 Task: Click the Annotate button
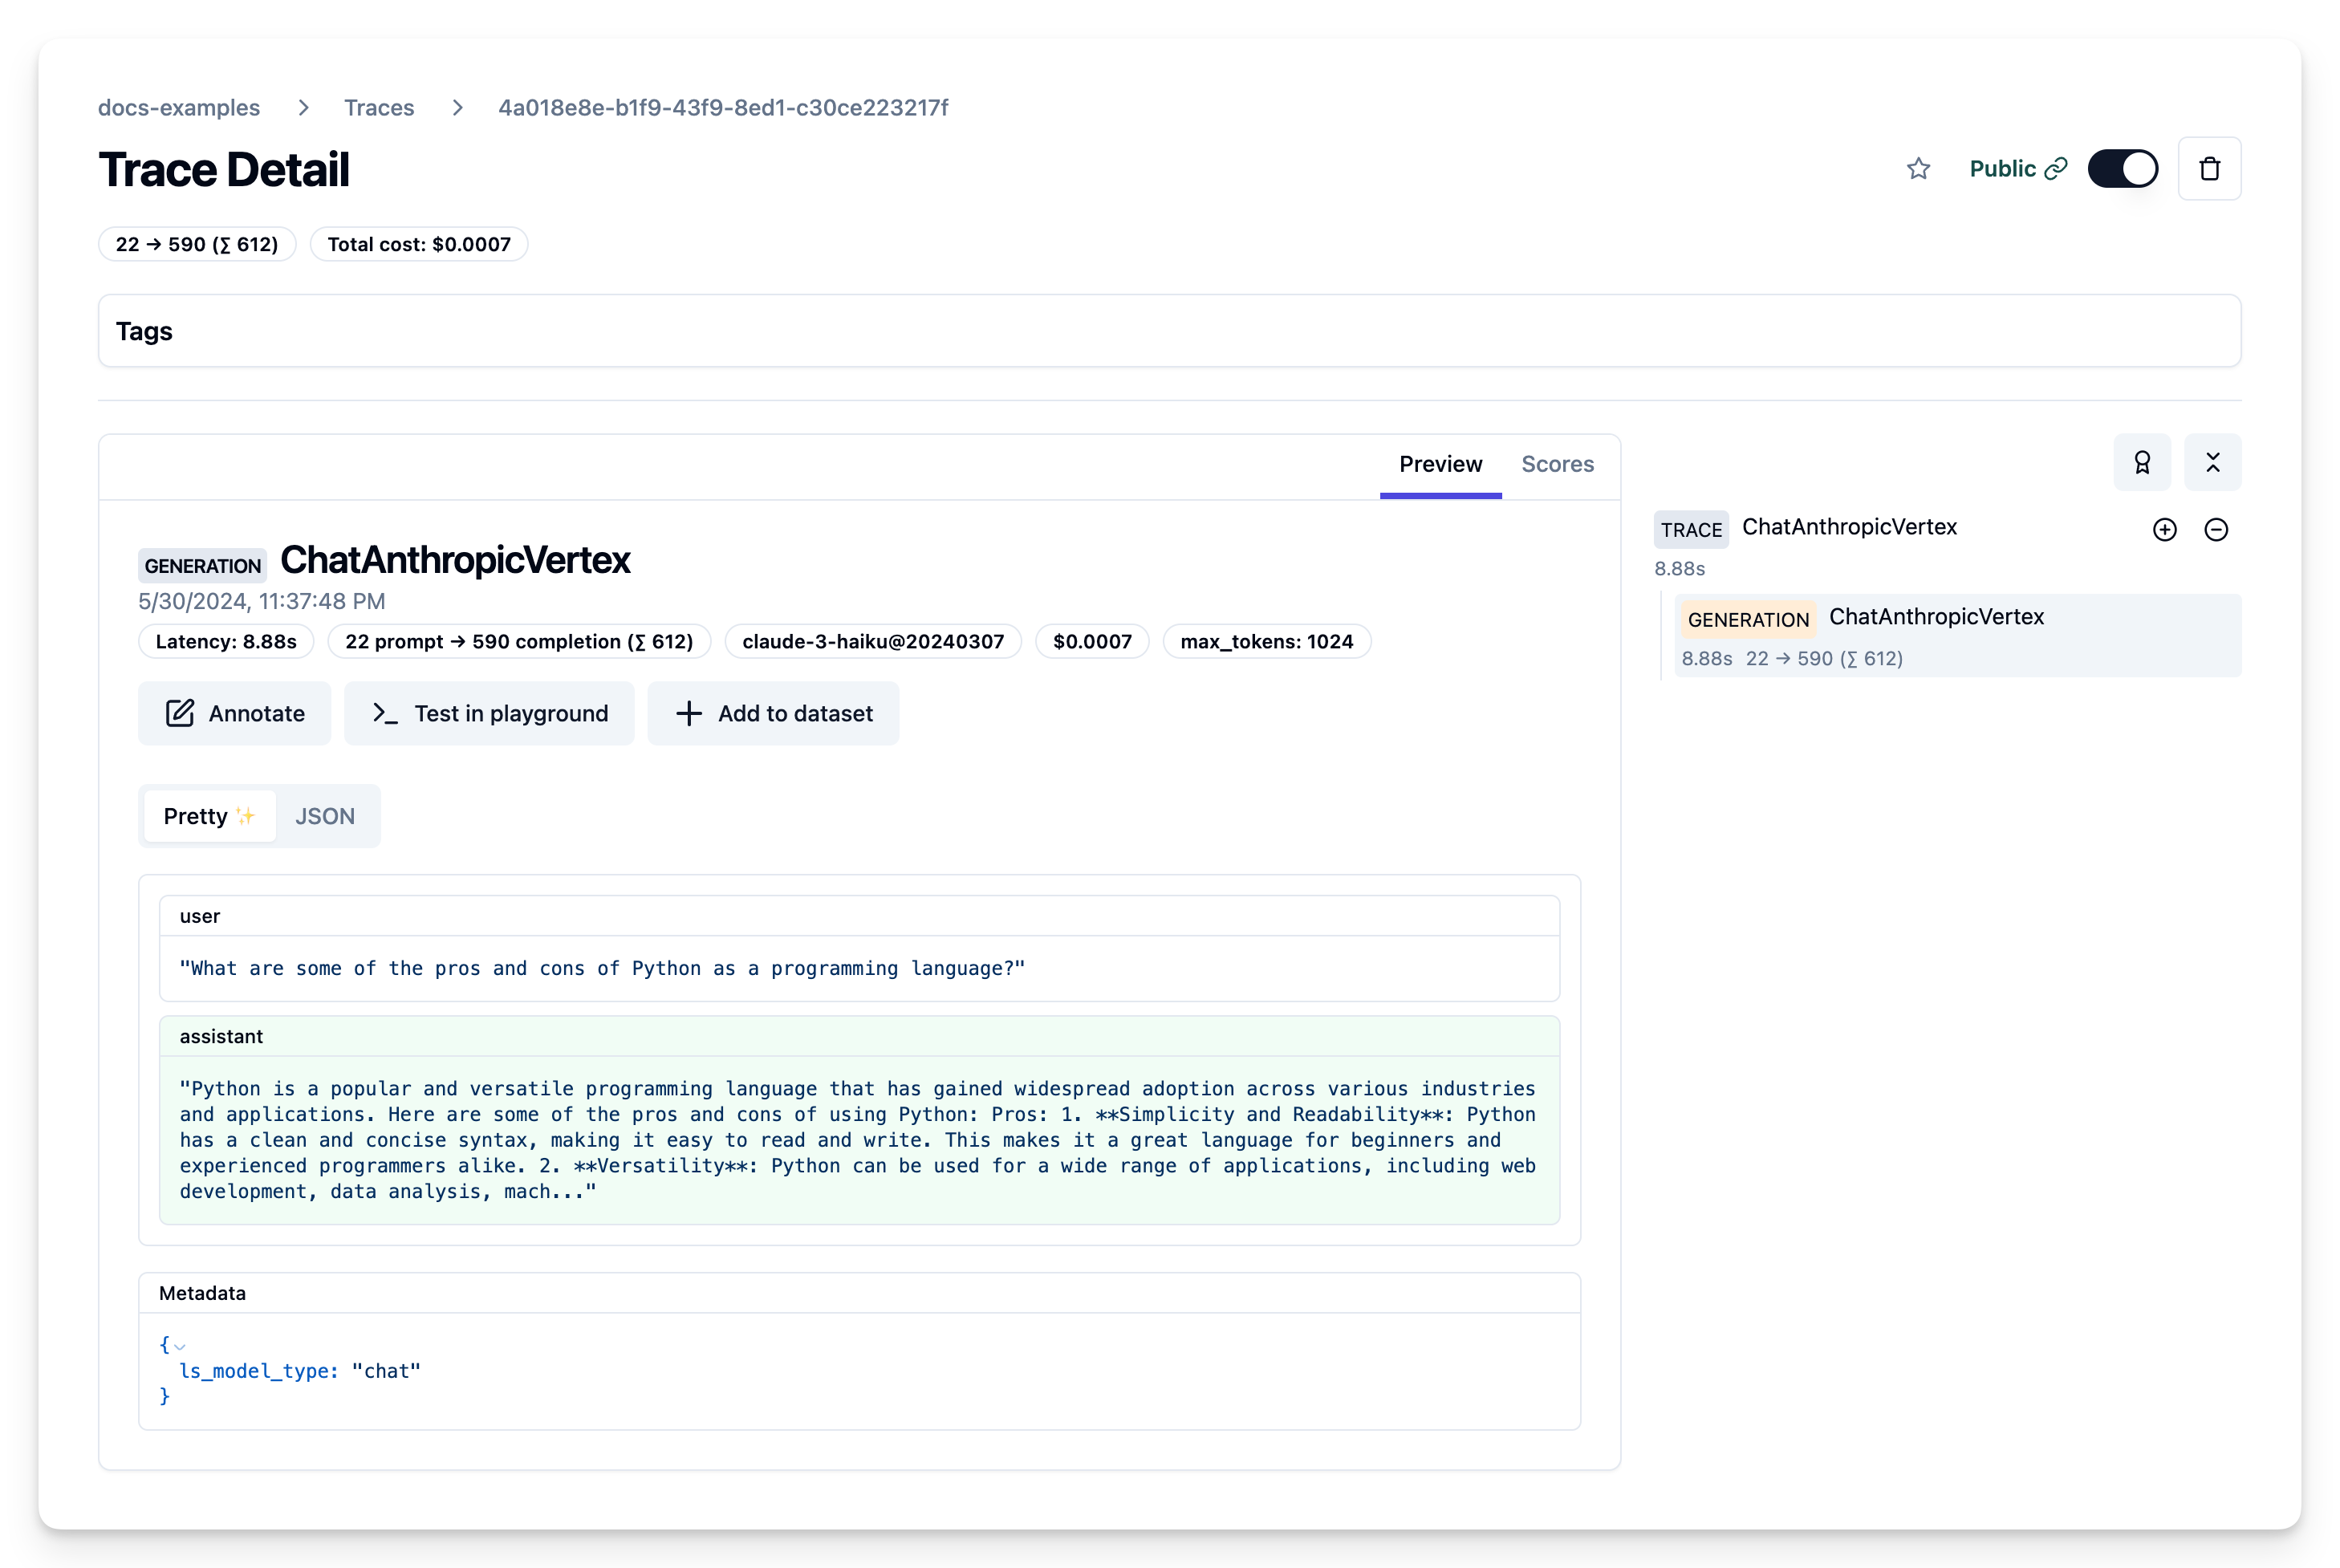coord(235,713)
